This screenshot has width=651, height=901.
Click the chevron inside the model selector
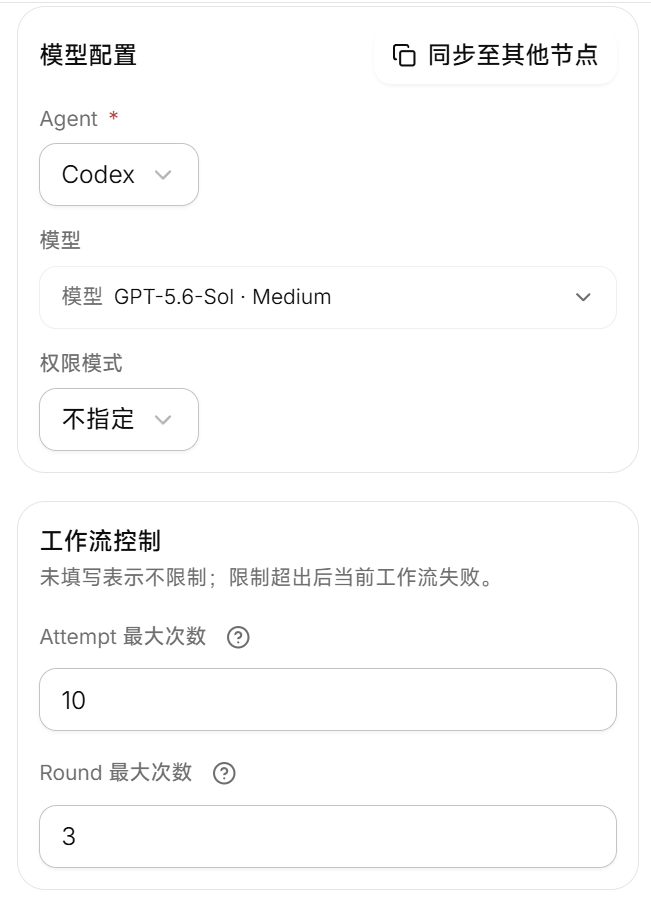click(x=583, y=297)
